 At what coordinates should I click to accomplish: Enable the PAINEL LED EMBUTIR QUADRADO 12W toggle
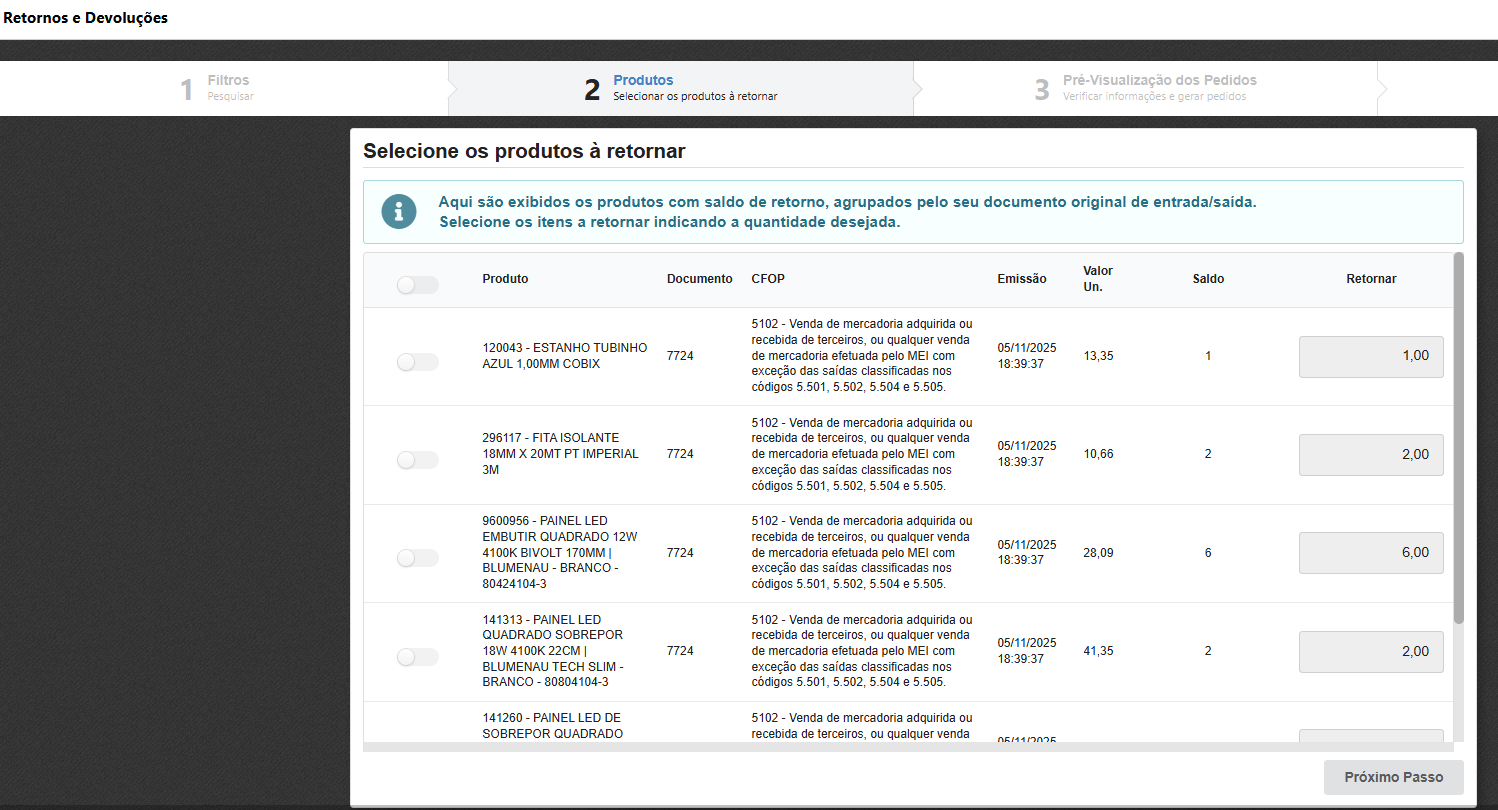(x=416, y=558)
